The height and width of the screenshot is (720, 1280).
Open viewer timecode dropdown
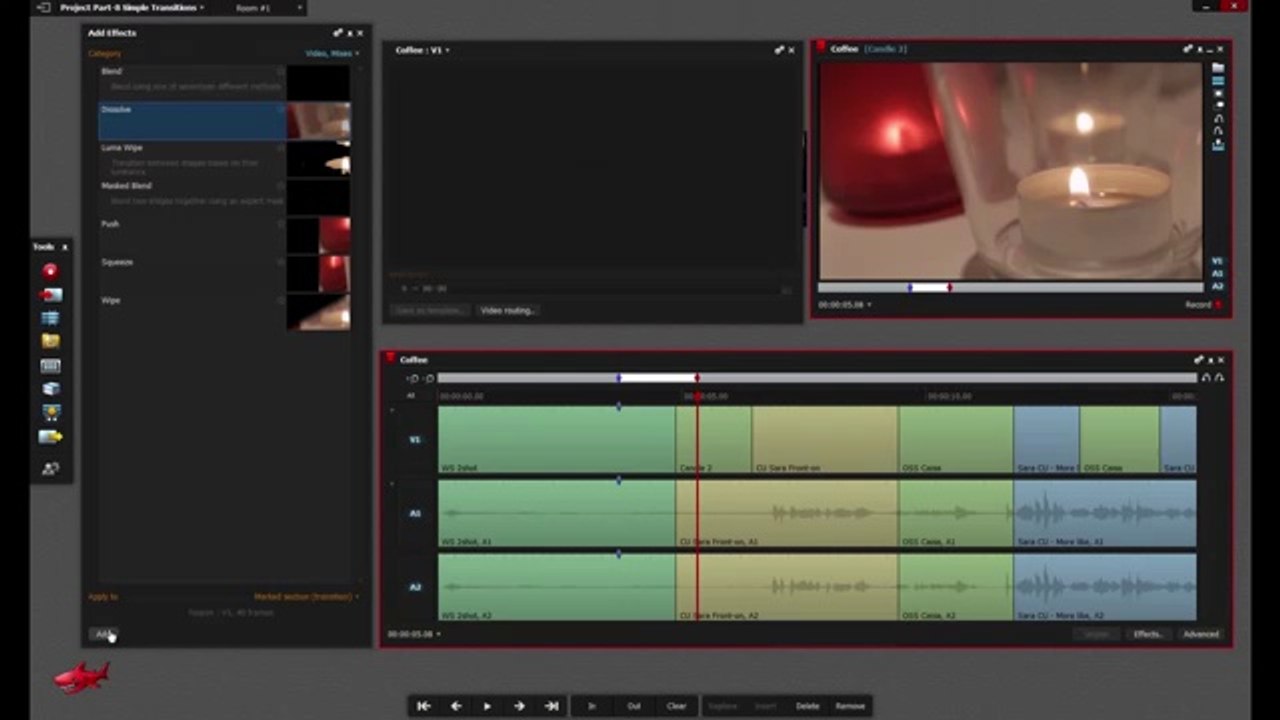click(x=844, y=305)
